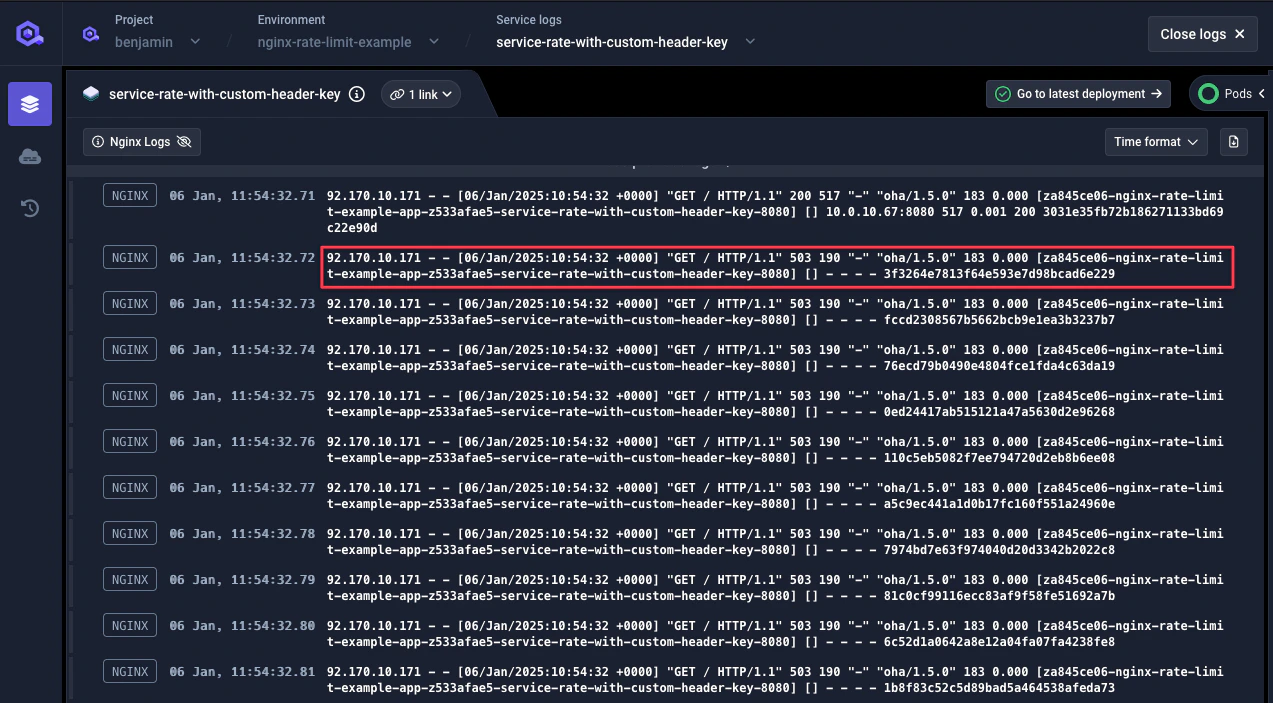Select the Services layers icon in the sidebar
The width and height of the screenshot is (1273, 703).
[x=29, y=104]
